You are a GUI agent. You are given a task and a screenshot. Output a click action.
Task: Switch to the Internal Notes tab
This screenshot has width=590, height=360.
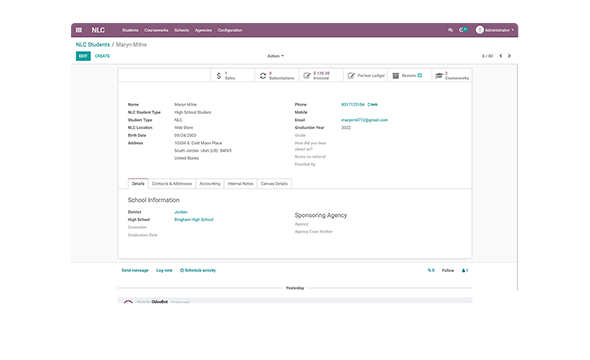click(x=240, y=184)
